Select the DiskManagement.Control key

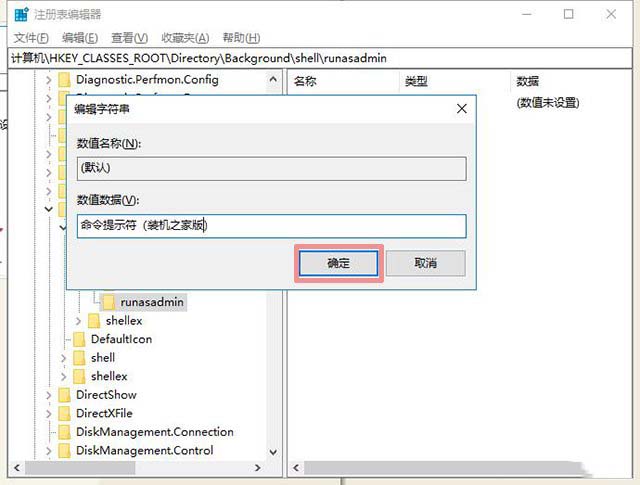(145, 451)
